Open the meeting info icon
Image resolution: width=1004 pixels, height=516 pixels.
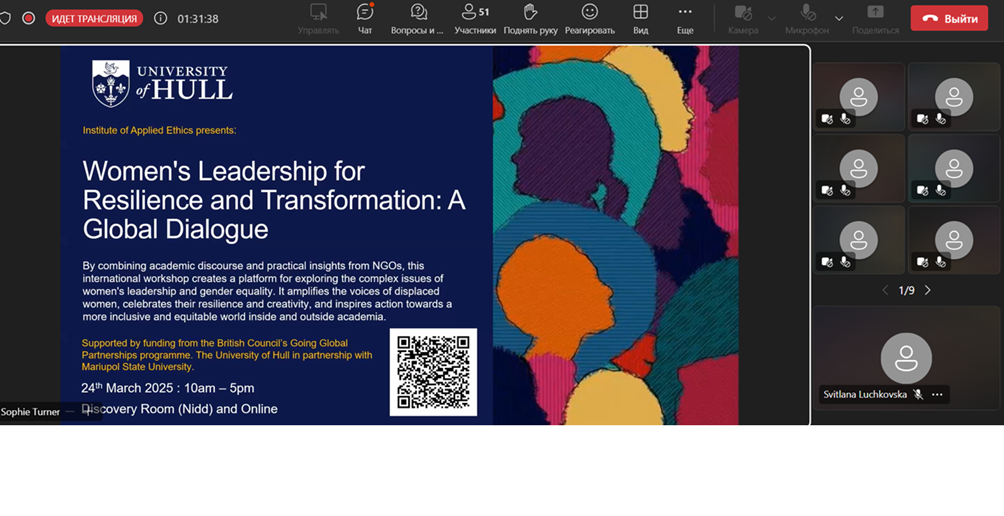[x=161, y=19]
